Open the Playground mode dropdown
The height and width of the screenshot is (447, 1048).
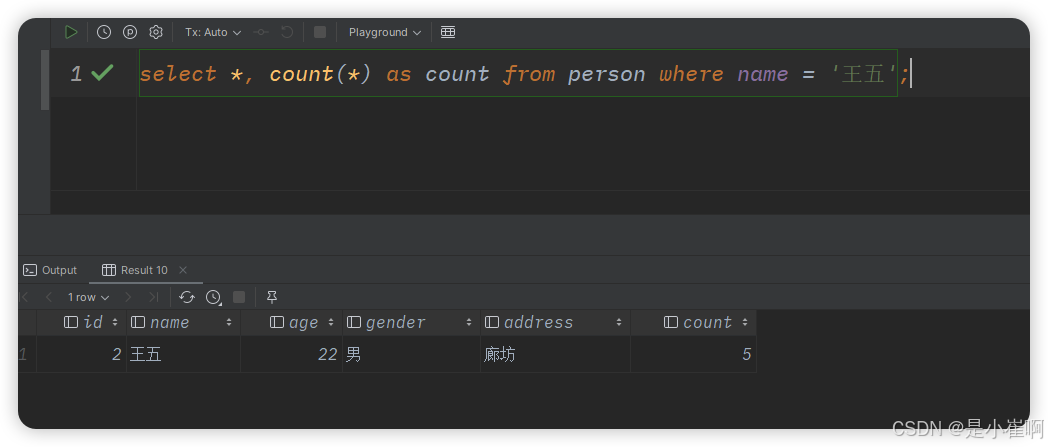coord(384,32)
